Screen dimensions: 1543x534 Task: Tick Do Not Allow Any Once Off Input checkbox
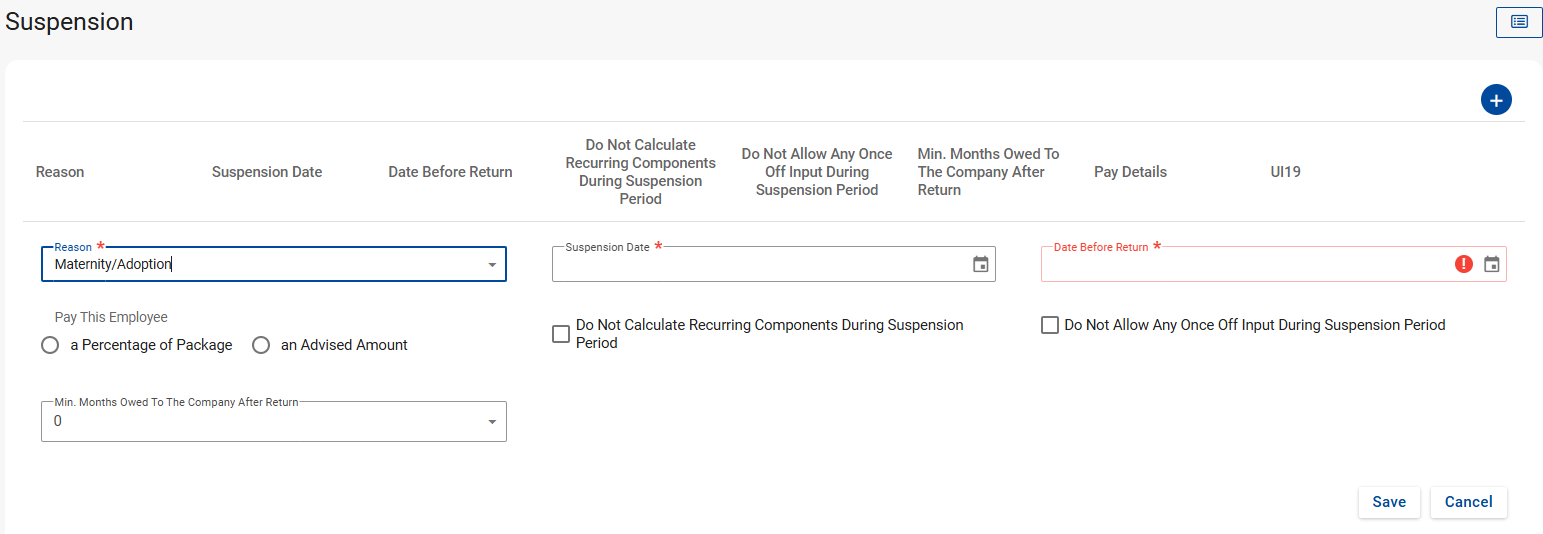point(1049,325)
